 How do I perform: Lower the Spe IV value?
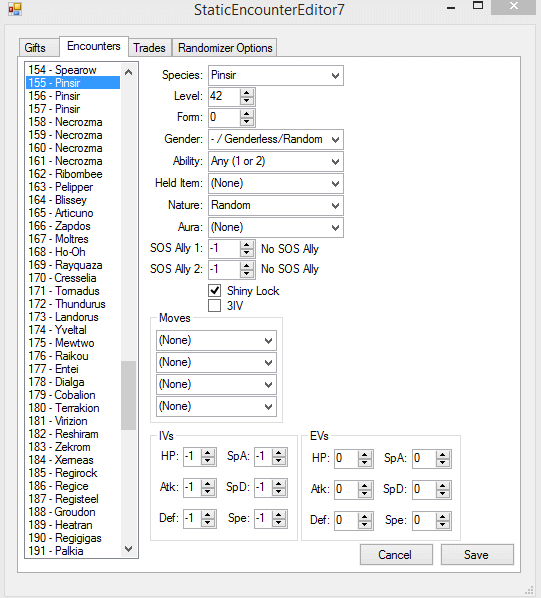click(279, 523)
